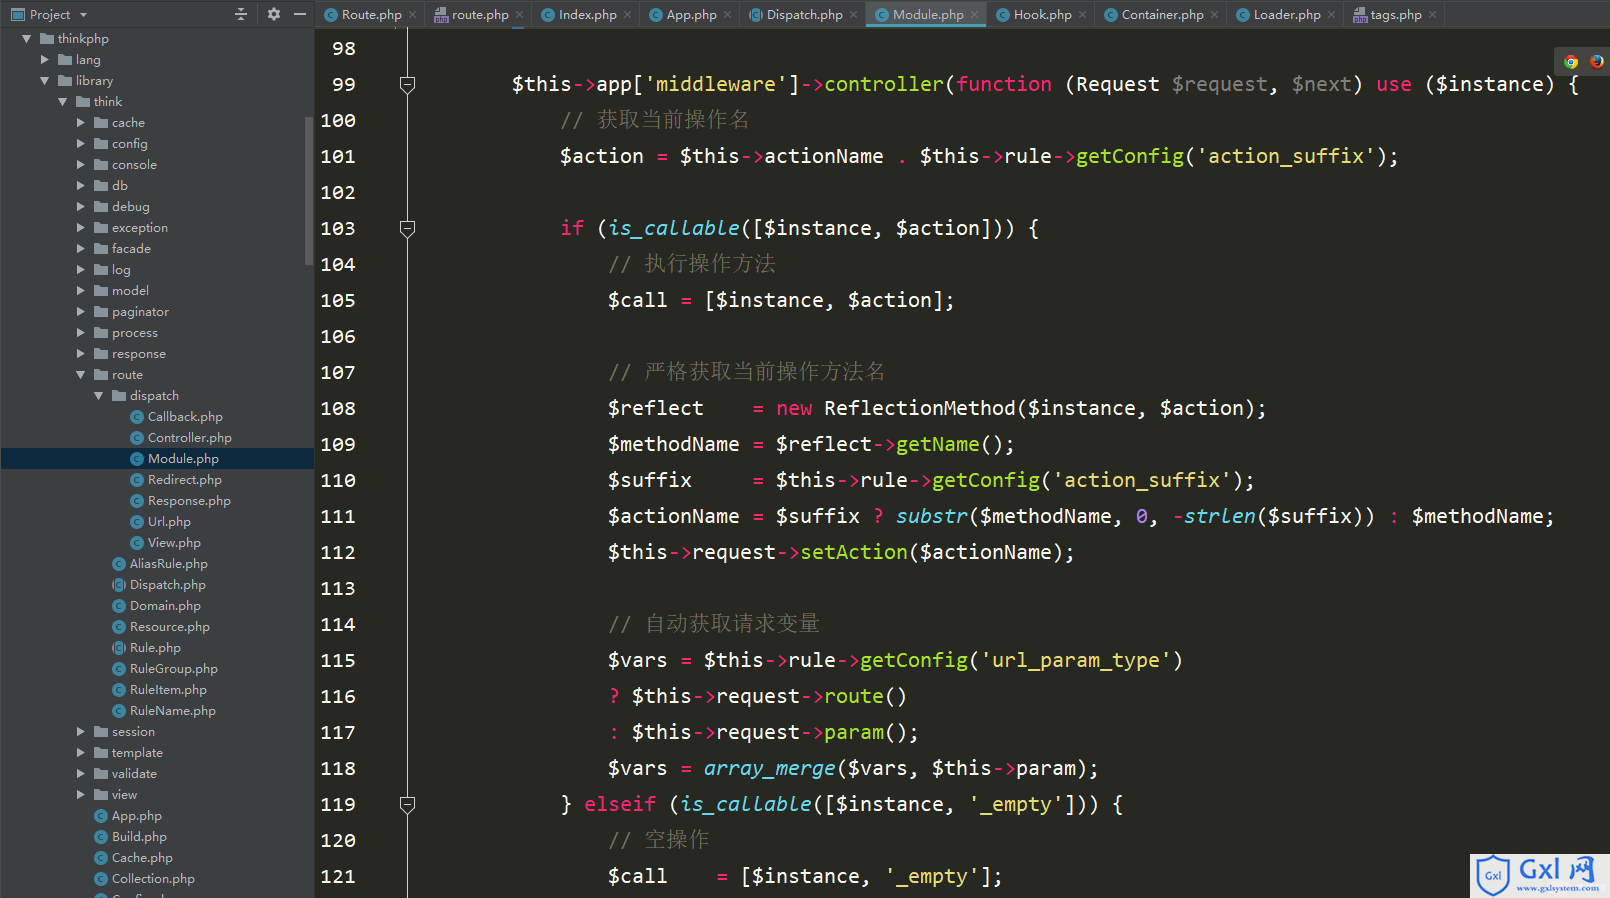Select the validate folder
Screen dimensions: 1610x898
(134, 774)
